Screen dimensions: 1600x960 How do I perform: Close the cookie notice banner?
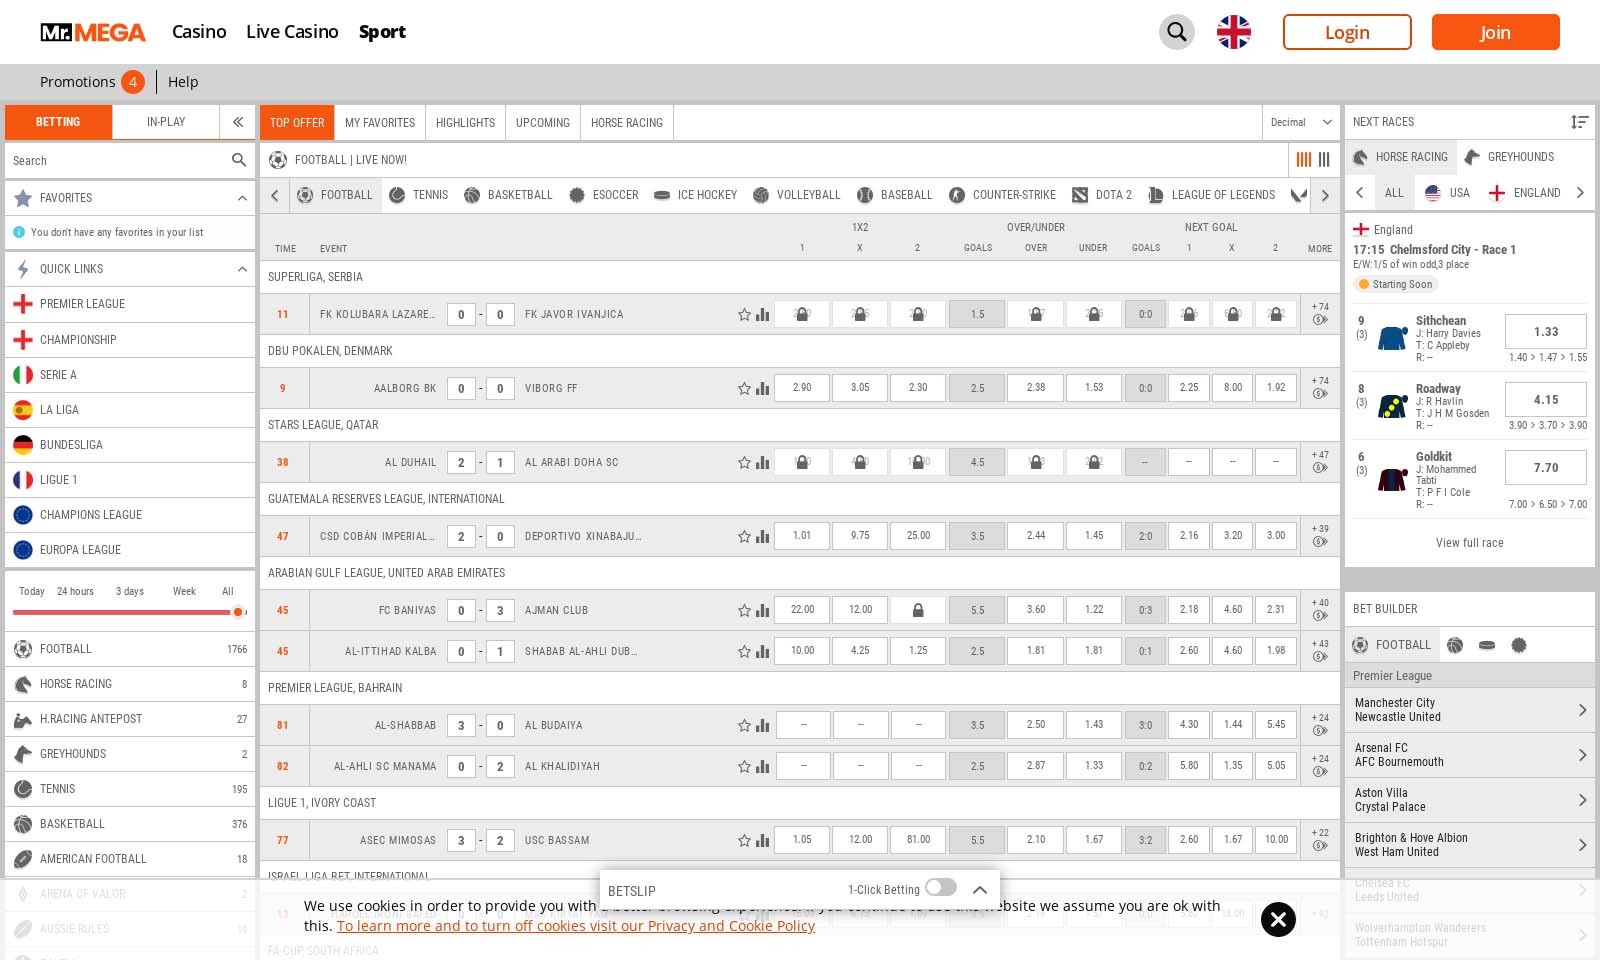pyautogui.click(x=1278, y=919)
